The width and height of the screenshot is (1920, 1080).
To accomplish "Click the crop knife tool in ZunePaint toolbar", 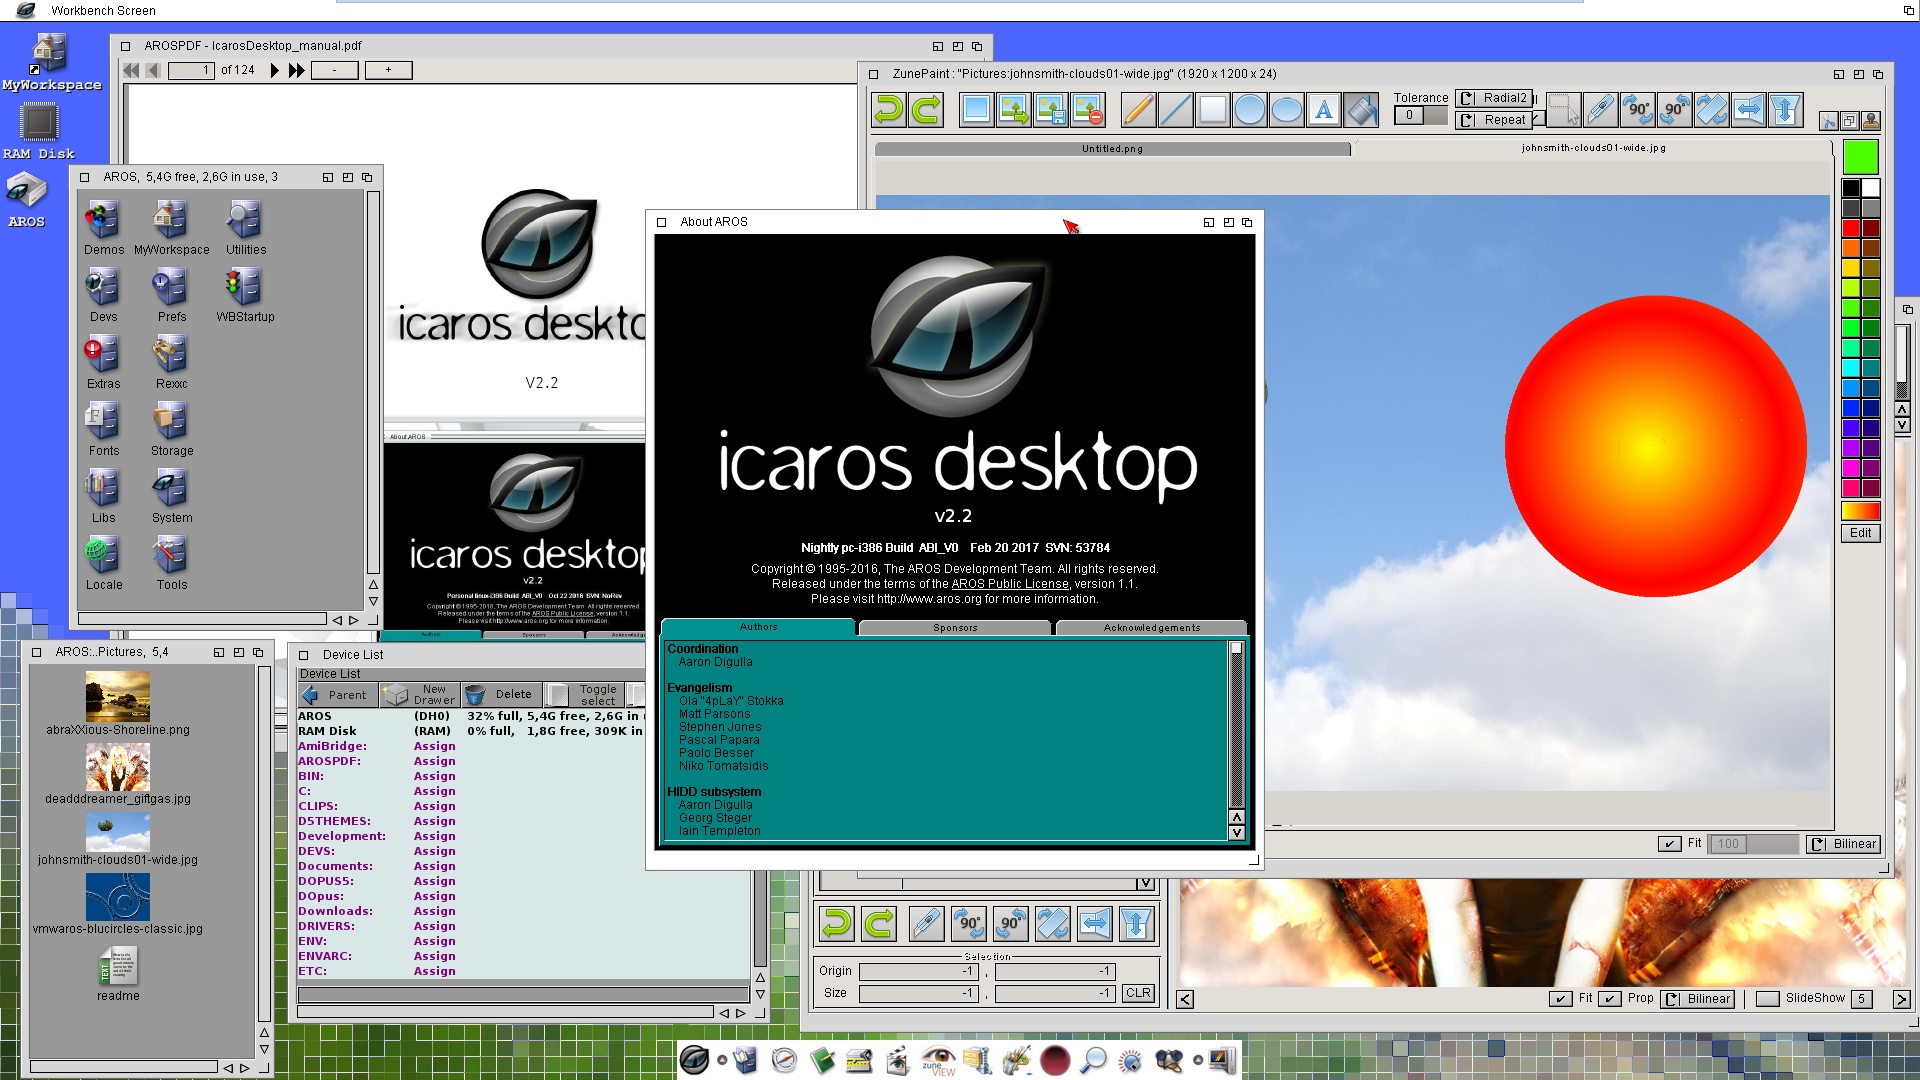I will point(1600,110).
